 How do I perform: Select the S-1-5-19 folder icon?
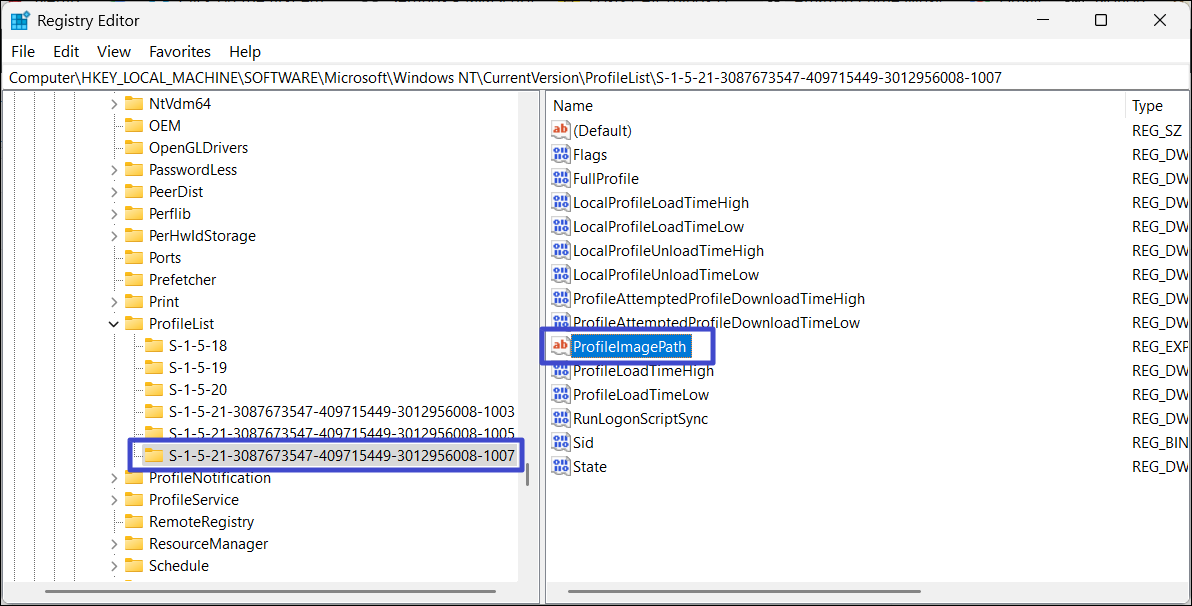154,368
